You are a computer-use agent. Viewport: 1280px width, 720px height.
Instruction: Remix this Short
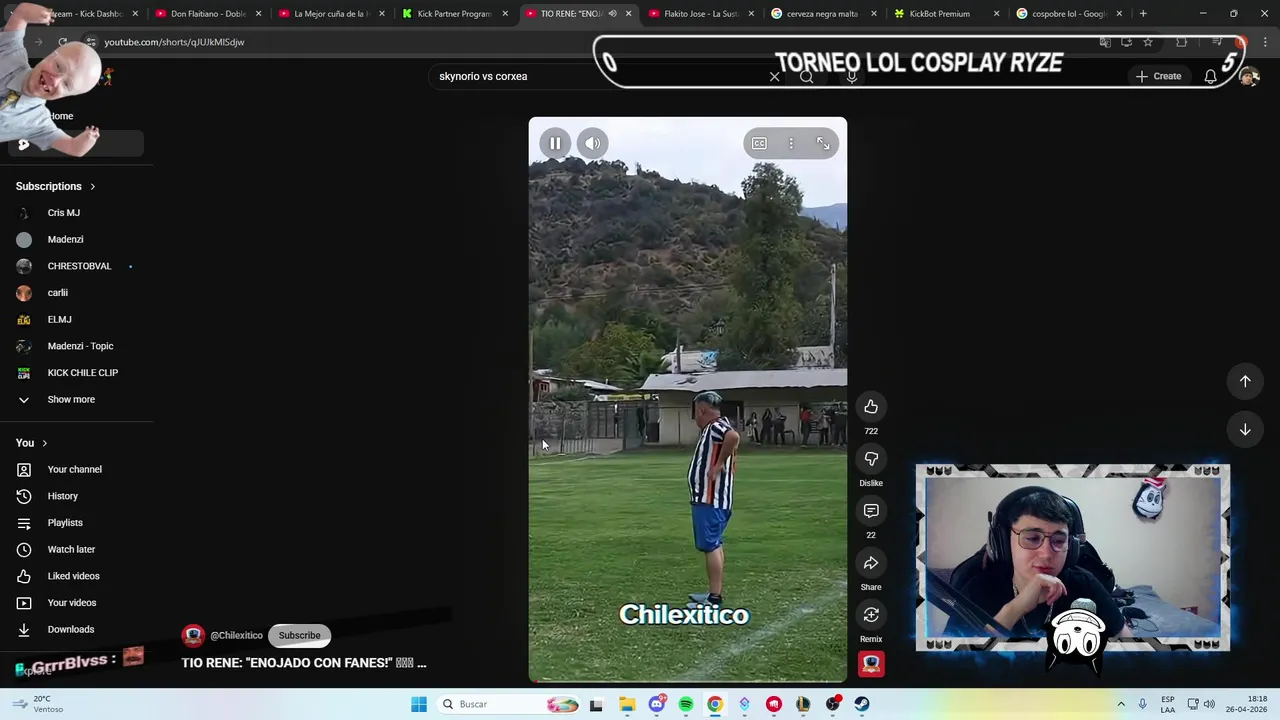pyautogui.click(x=871, y=614)
